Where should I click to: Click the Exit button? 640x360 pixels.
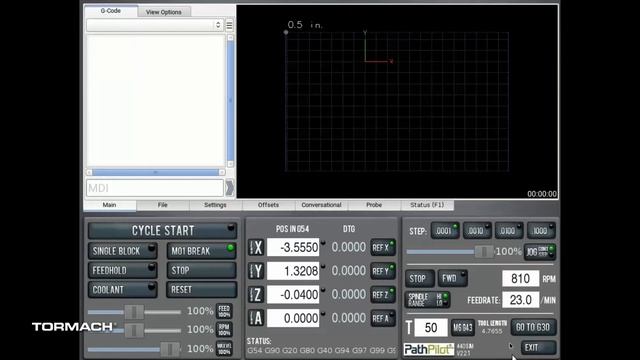point(538,348)
